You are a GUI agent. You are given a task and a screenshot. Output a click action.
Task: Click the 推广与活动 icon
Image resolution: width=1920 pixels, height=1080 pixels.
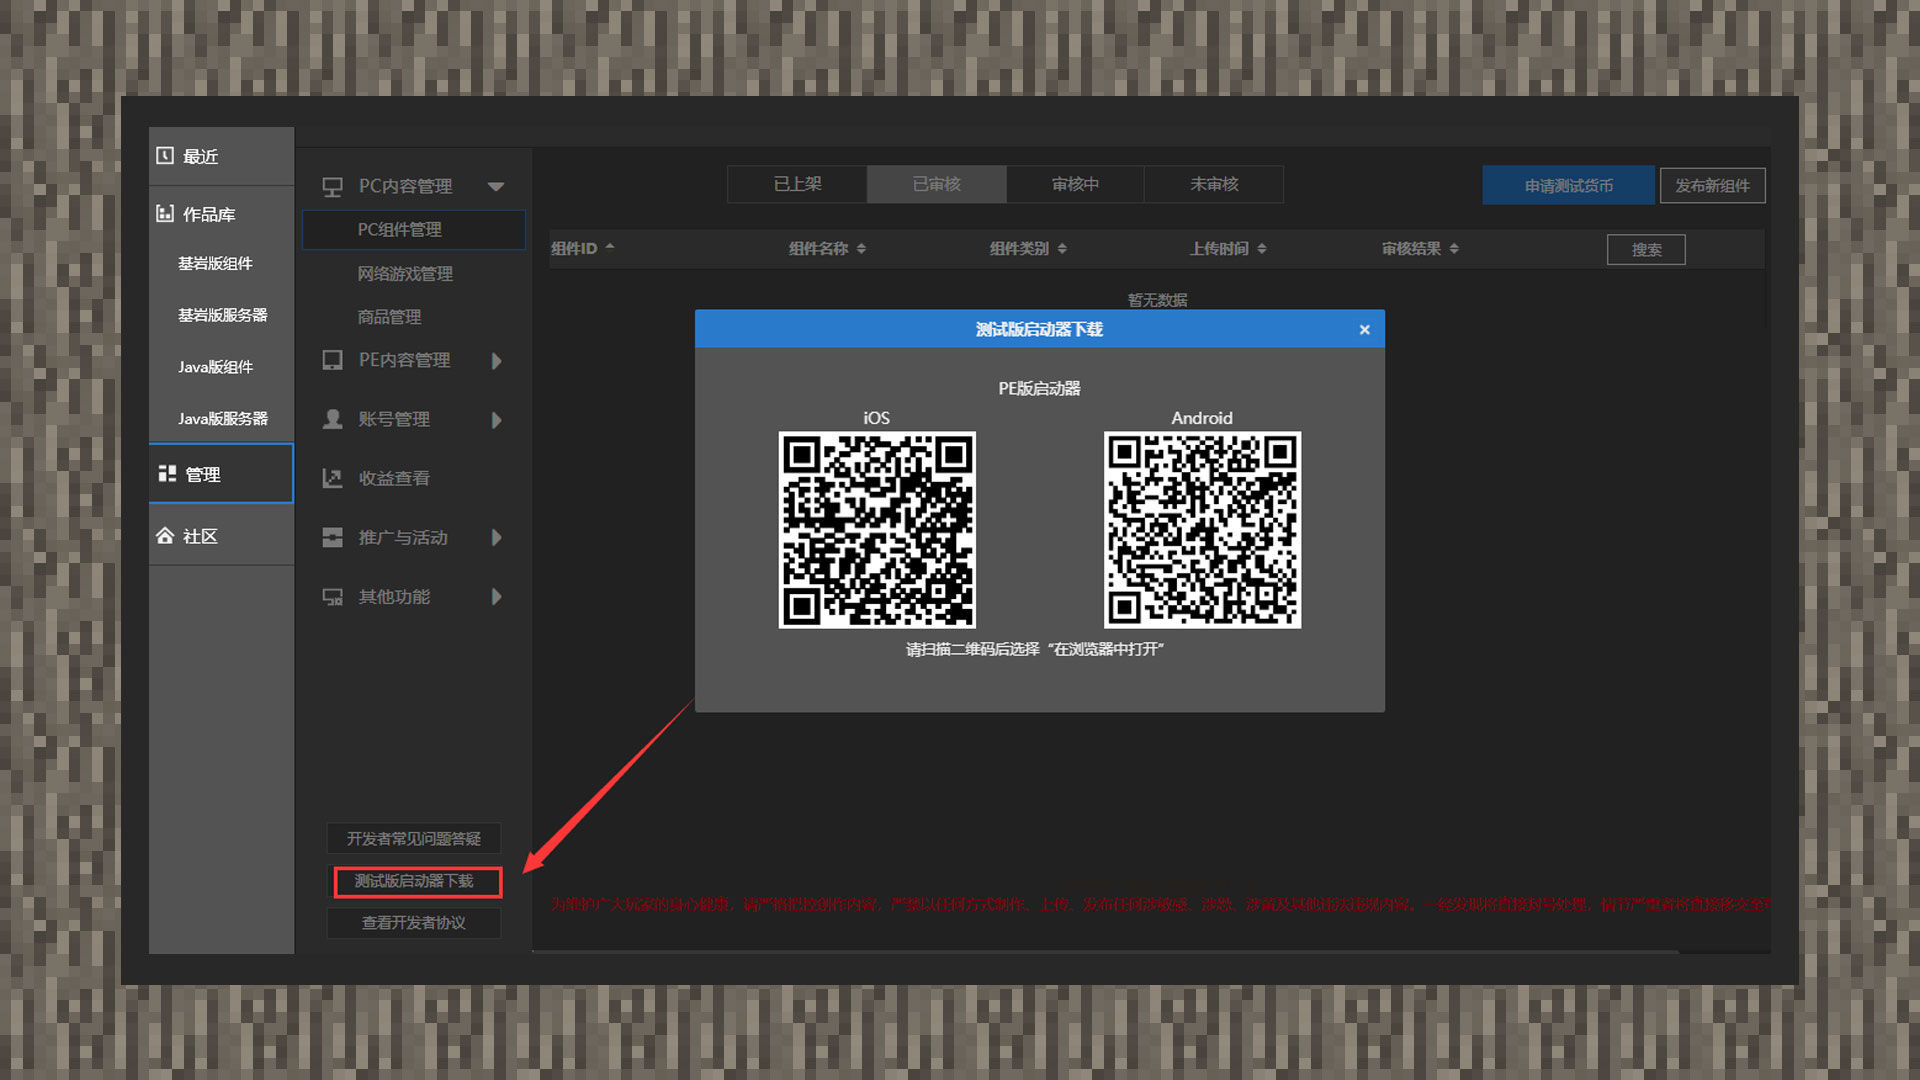coord(332,538)
